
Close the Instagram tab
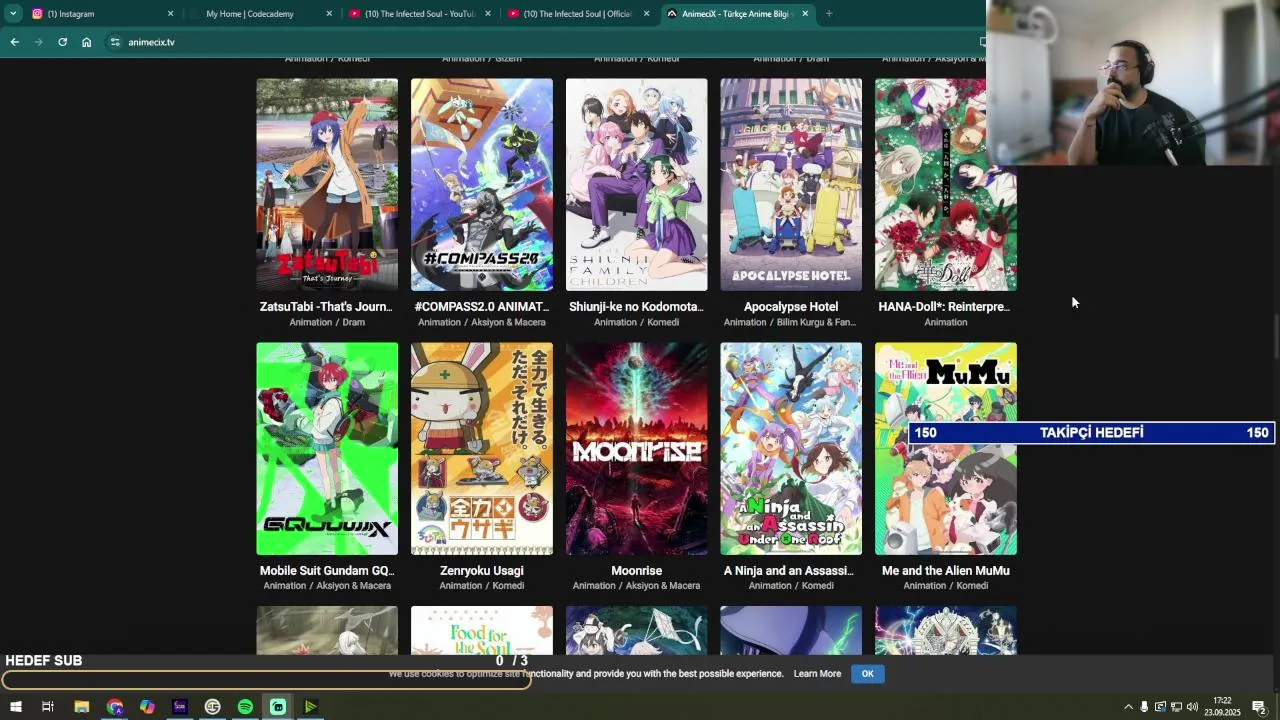point(170,14)
